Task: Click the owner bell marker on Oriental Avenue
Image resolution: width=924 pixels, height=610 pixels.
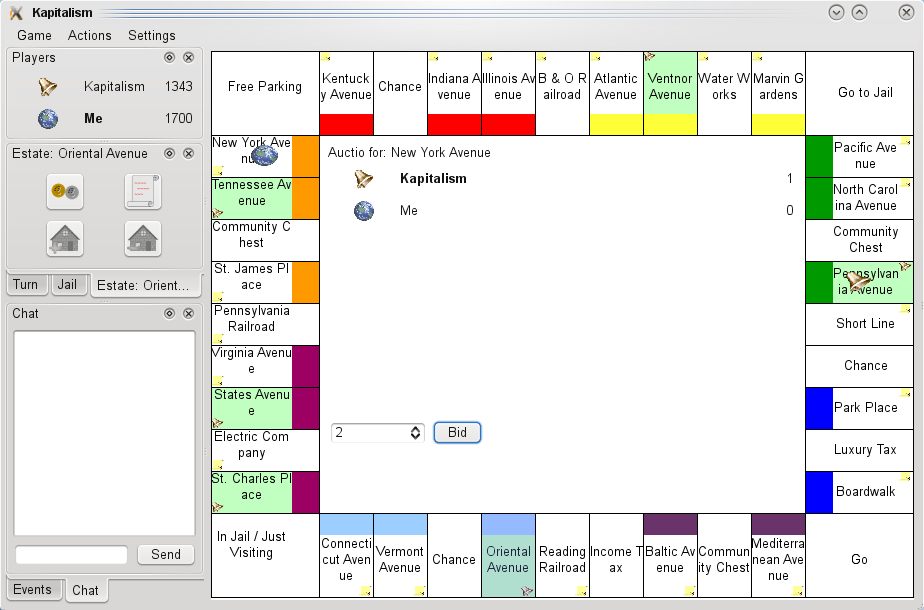Action: 527,591
